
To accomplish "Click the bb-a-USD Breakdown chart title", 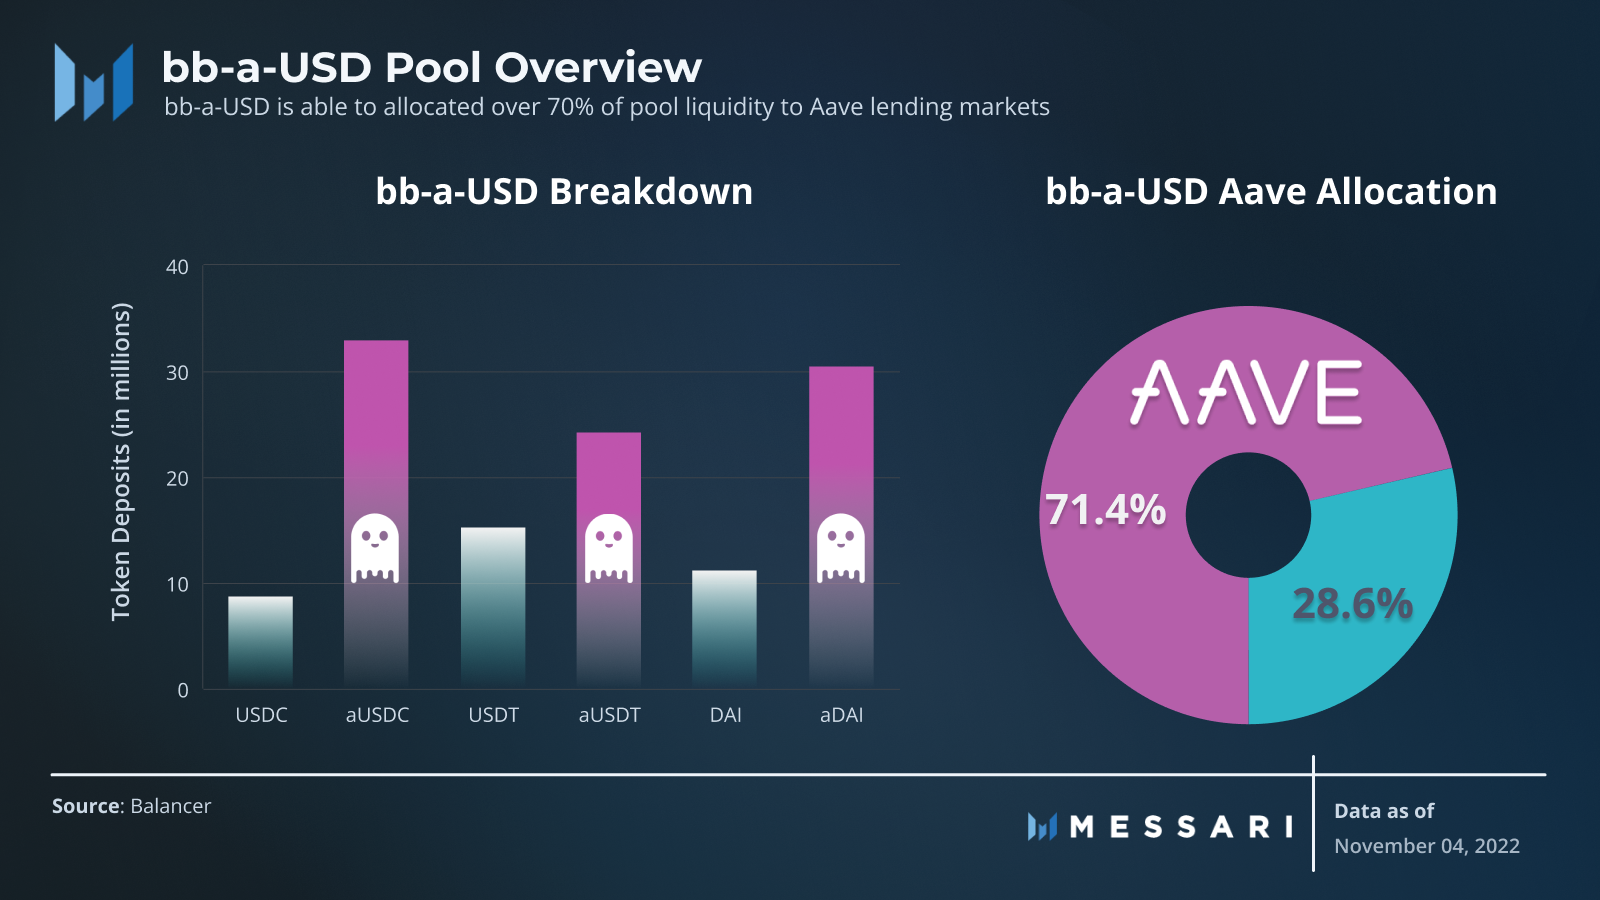I will 564,191.
